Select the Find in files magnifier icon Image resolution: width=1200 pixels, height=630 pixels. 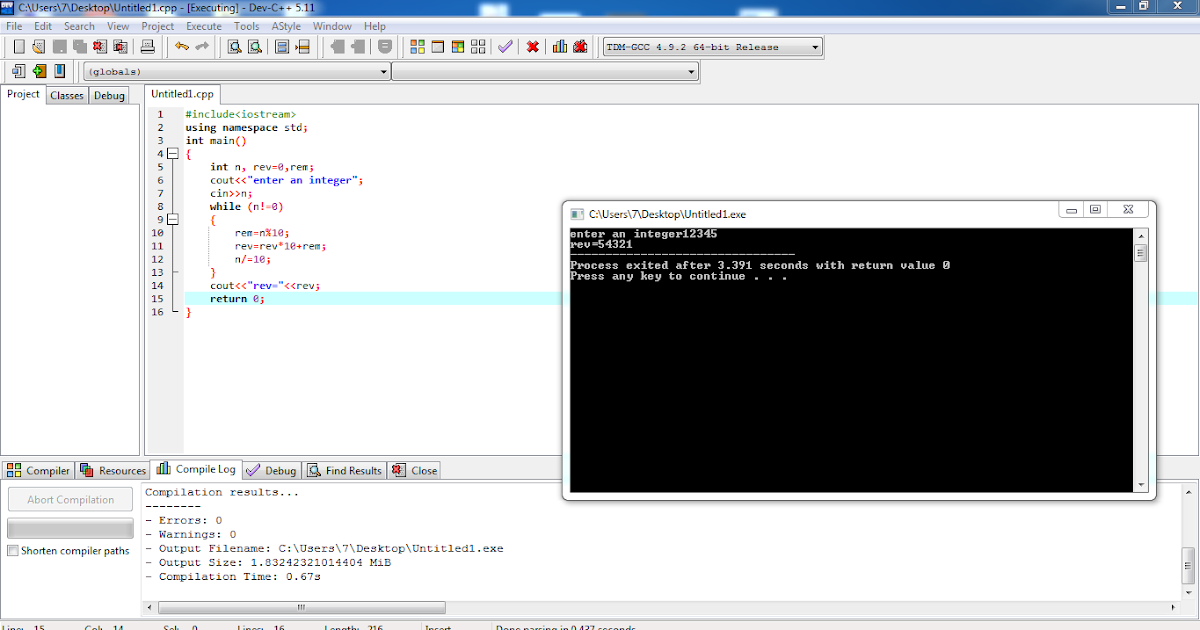(253, 46)
